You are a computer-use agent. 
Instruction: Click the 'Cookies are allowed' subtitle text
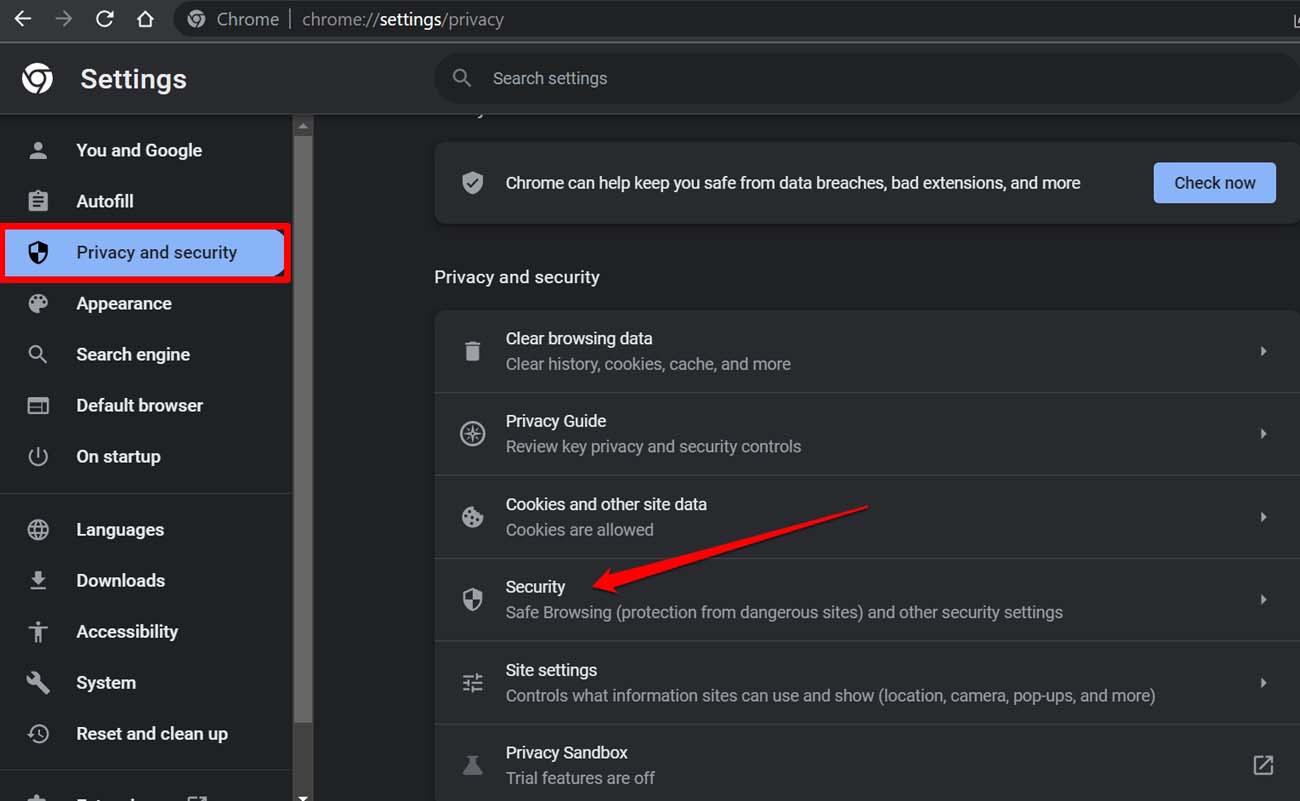point(579,530)
